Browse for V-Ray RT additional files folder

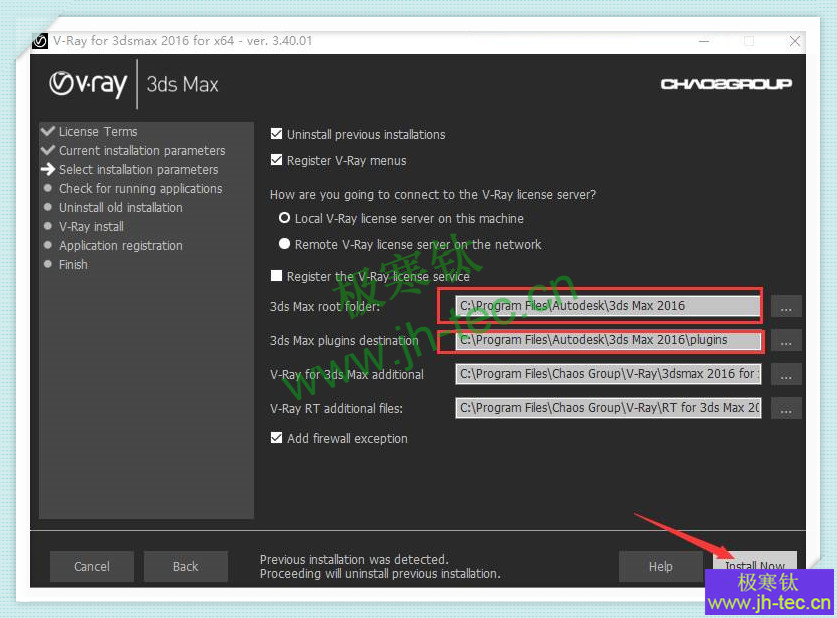(786, 409)
